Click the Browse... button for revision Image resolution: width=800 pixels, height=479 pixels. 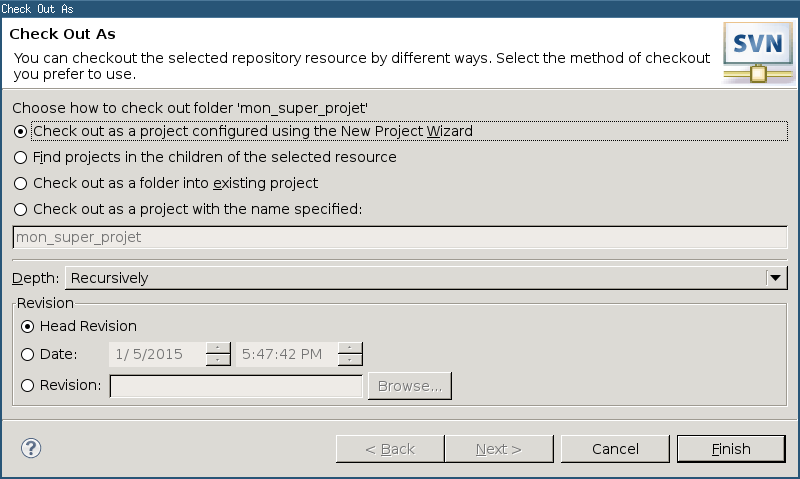(410, 386)
